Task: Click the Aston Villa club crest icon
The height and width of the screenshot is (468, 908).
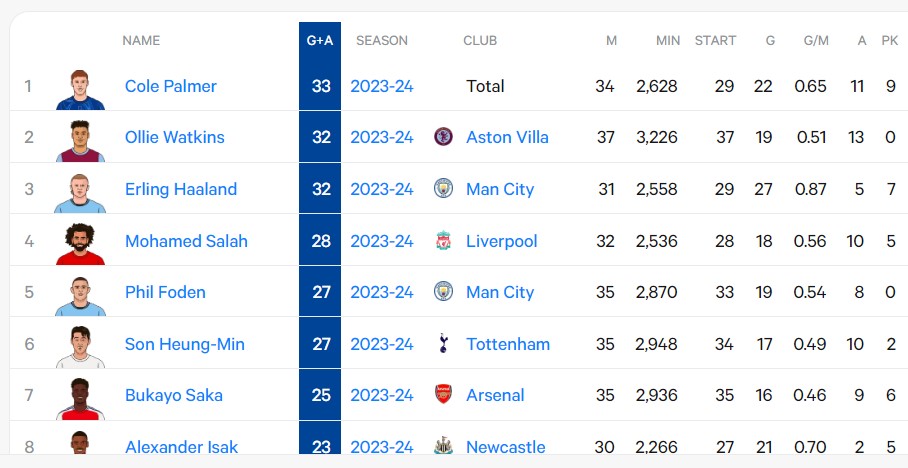Action: click(x=443, y=137)
